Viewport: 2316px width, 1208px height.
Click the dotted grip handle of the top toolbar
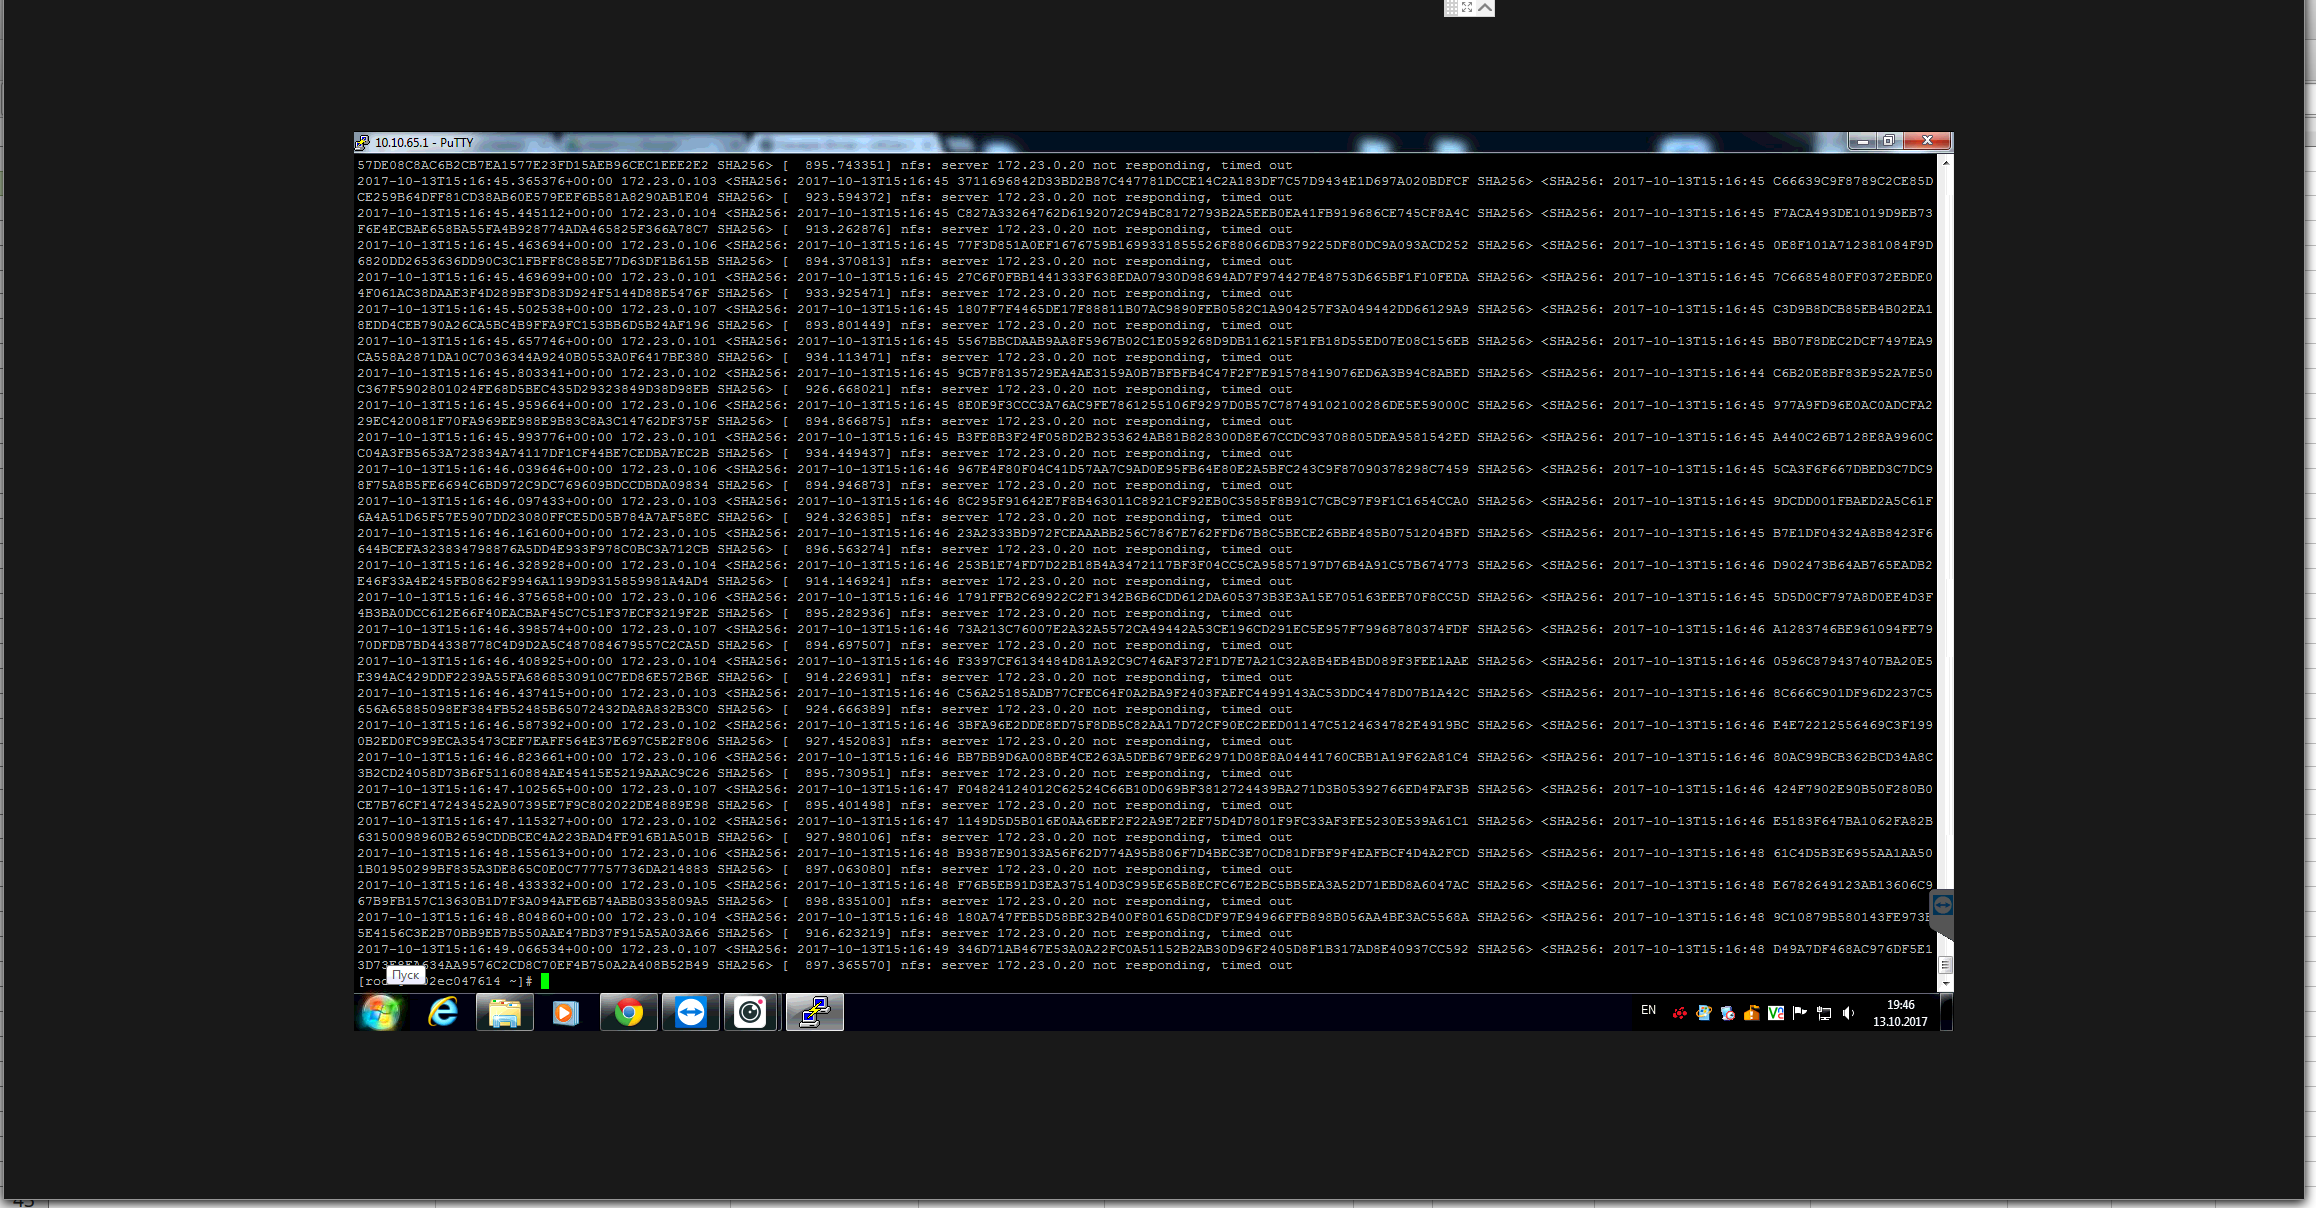[1451, 8]
